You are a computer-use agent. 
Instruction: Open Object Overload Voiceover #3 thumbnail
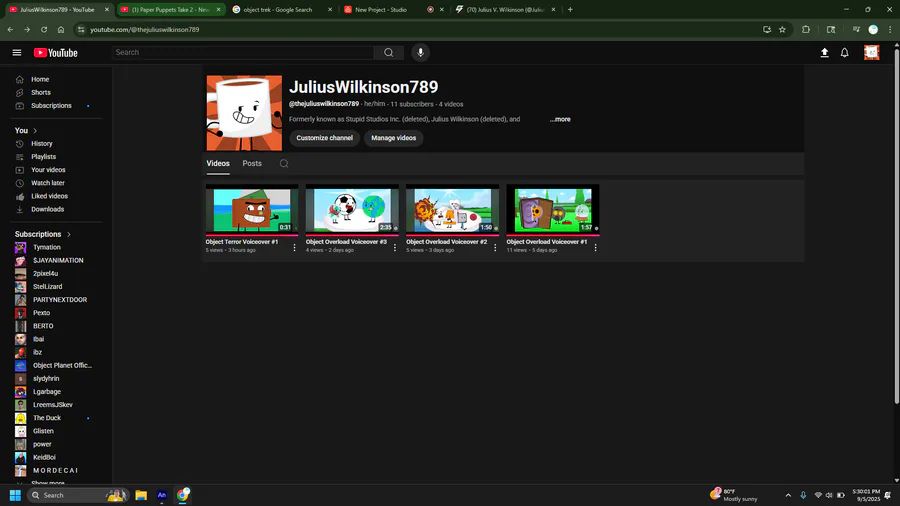(x=352, y=209)
